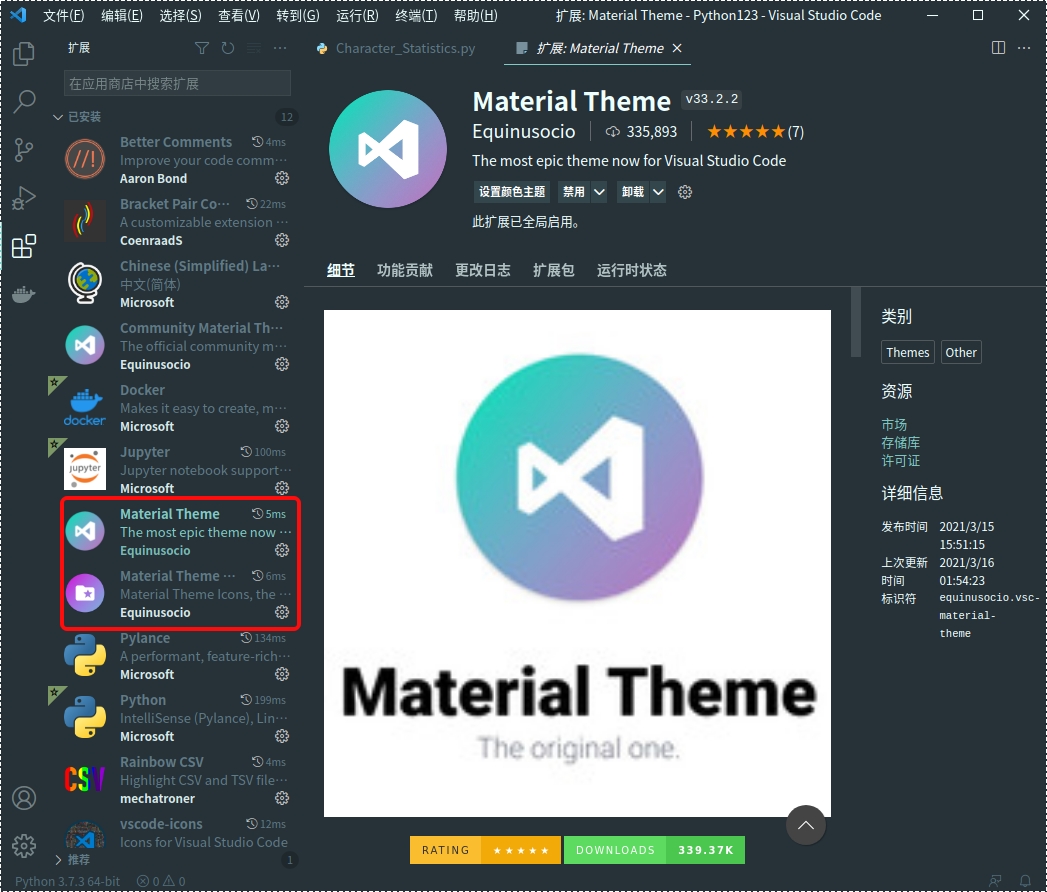Screen dimensions: 1047x892
Task: Close the Material Theme extension tab
Action: coord(677,48)
